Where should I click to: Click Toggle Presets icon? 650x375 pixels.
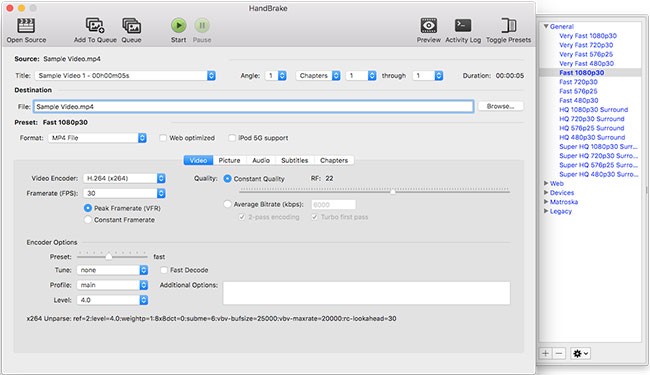pyautogui.click(x=508, y=26)
